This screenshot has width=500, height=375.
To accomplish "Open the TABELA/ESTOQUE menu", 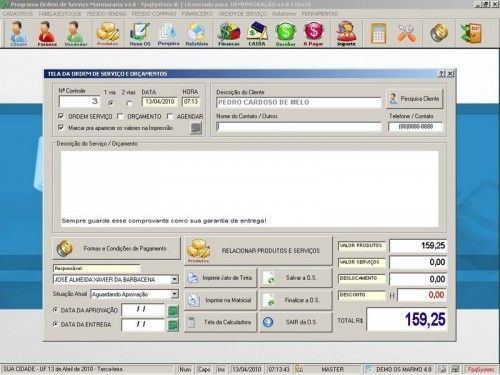I will click(60, 14).
